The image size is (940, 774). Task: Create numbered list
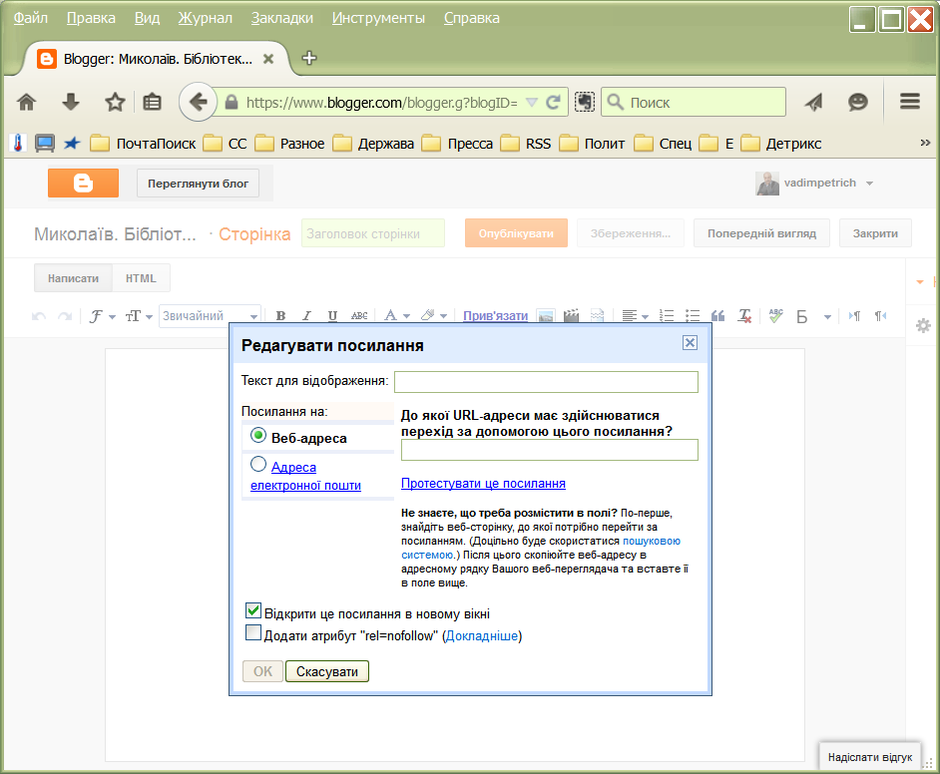(x=666, y=316)
